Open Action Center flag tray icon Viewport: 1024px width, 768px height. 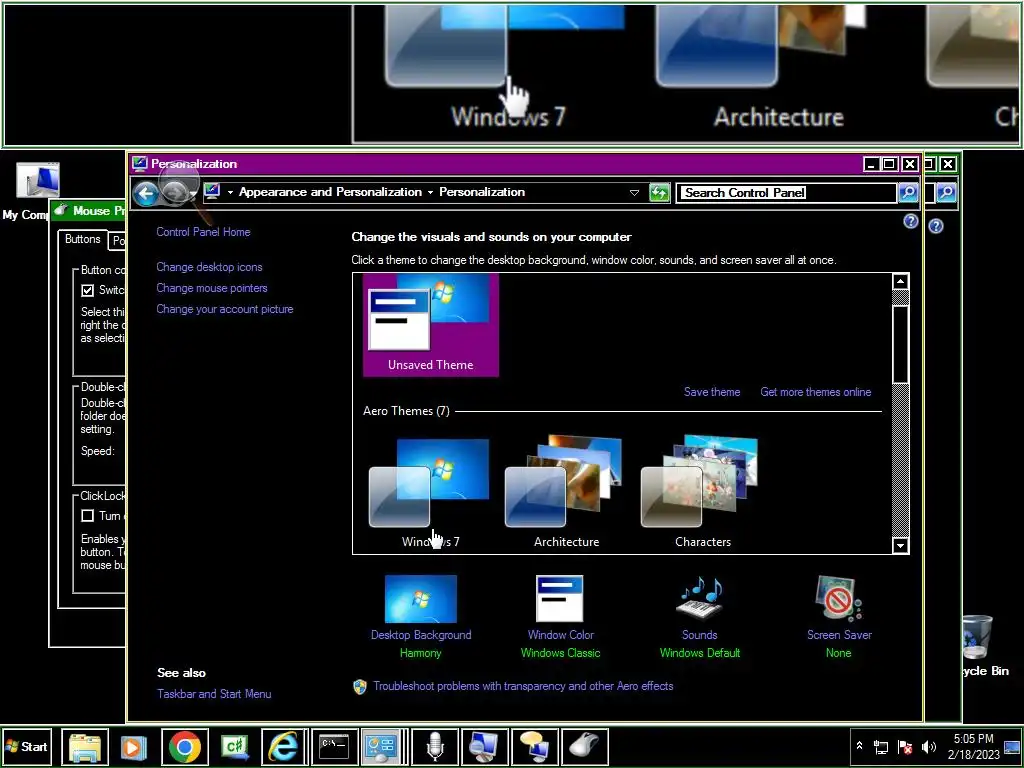[x=905, y=747]
